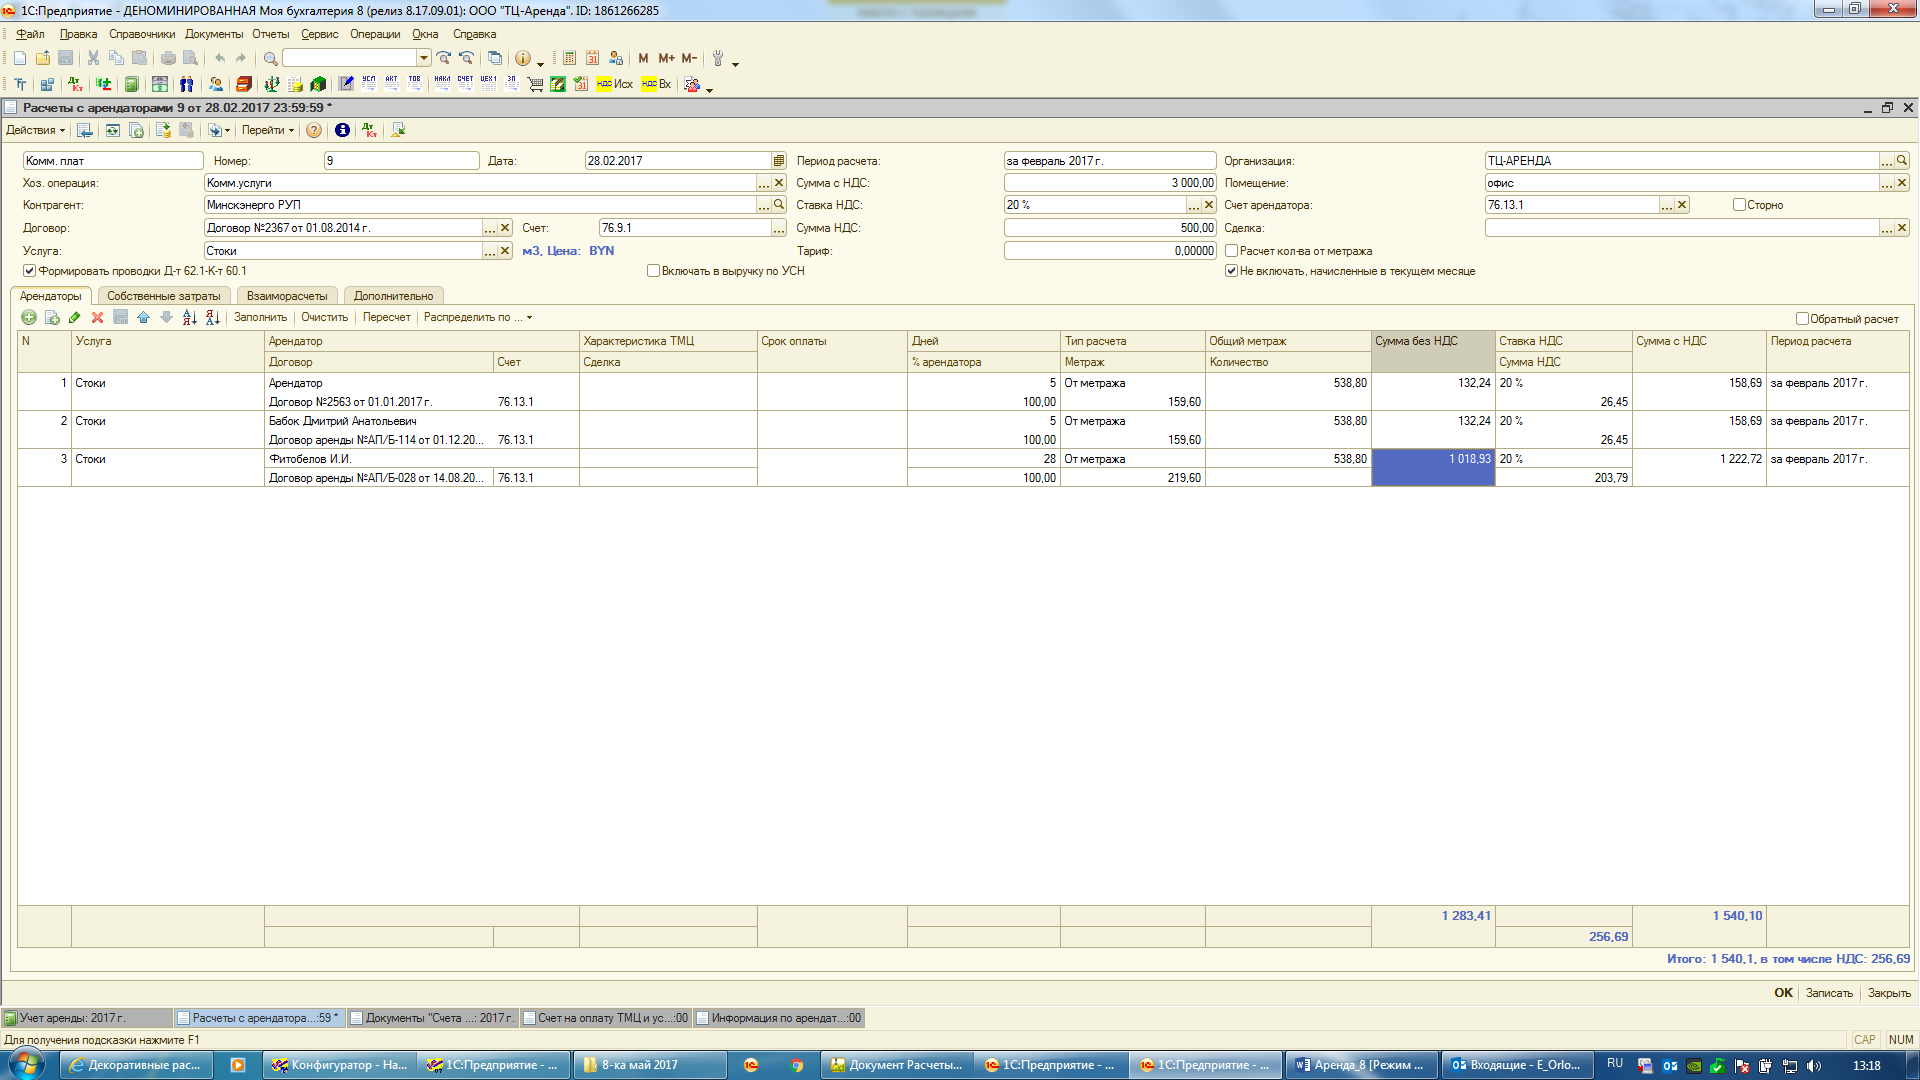
Task: Switch to Взаиморасчеты tab
Action: [x=287, y=296]
